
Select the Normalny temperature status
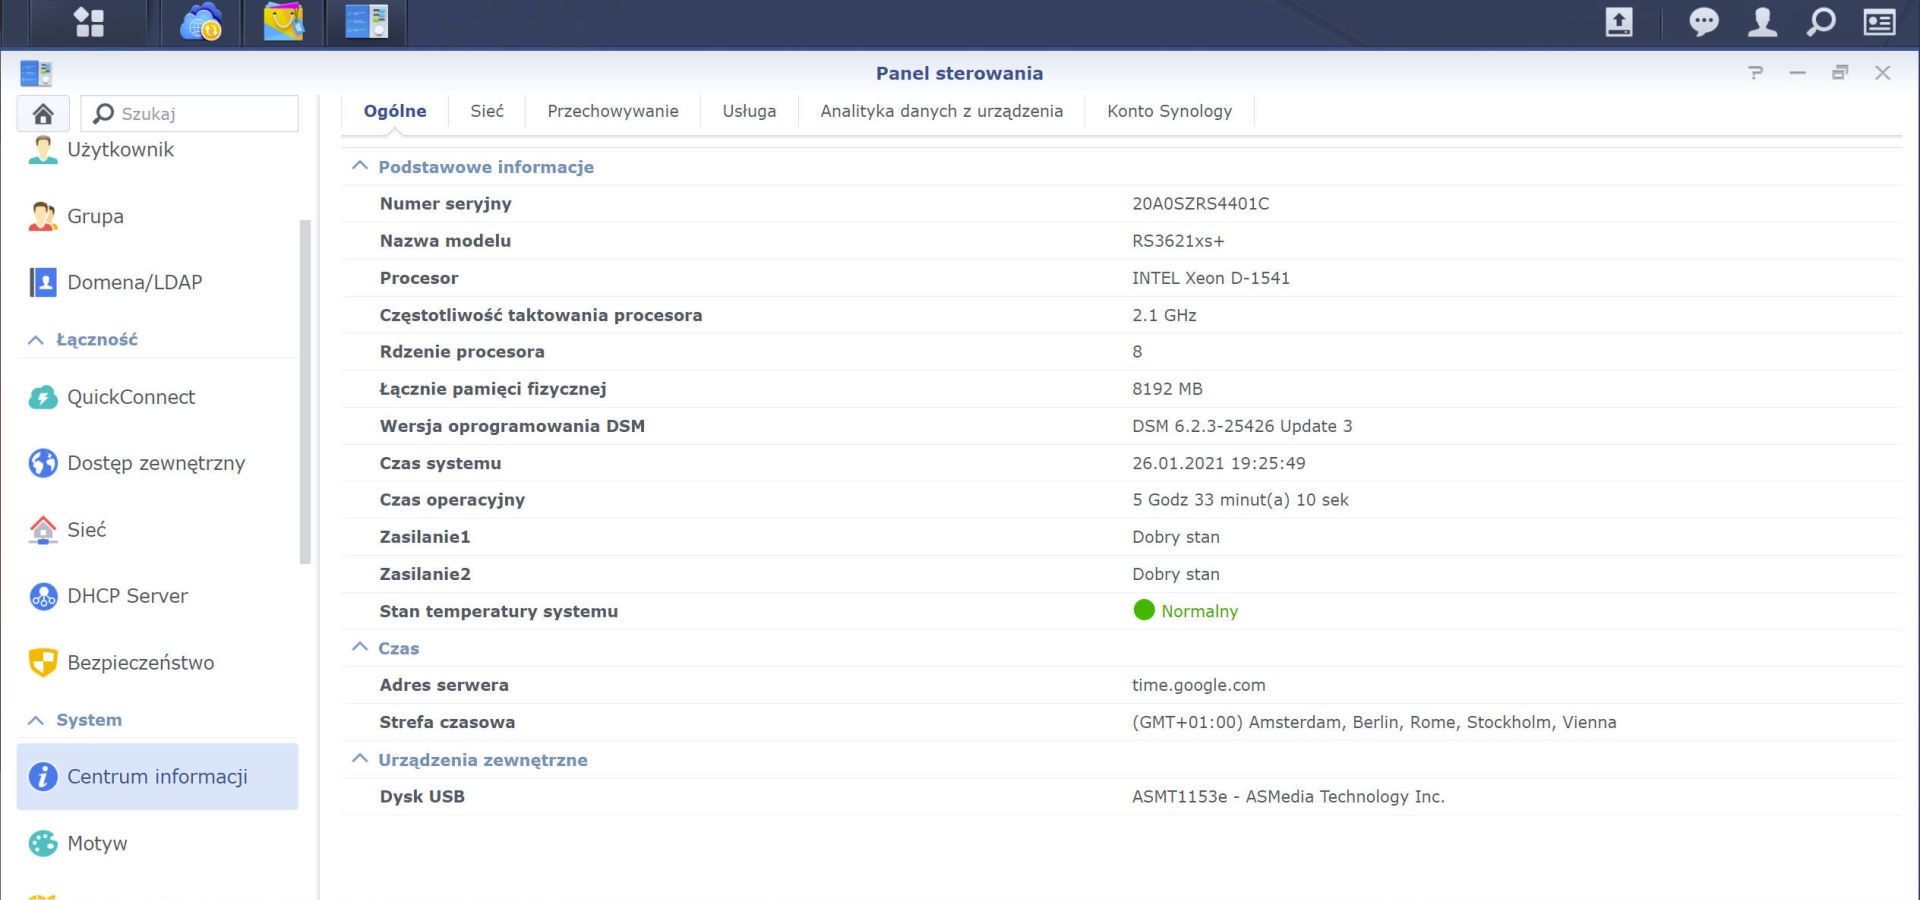(x=1199, y=611)
